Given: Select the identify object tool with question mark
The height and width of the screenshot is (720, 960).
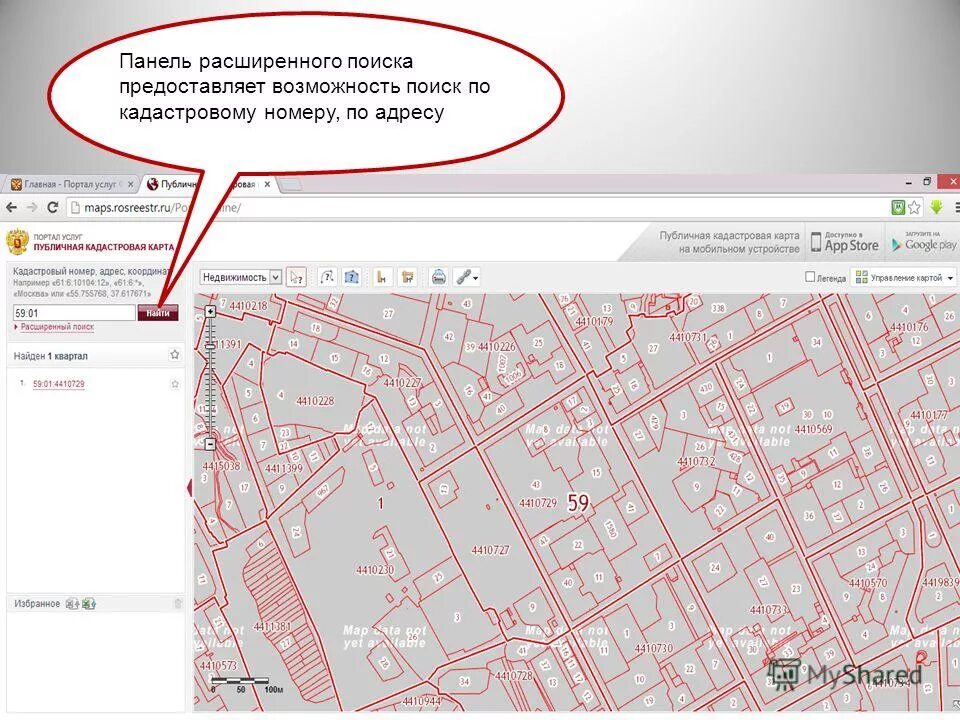Looking at the screenshot, I should [297, 276].
